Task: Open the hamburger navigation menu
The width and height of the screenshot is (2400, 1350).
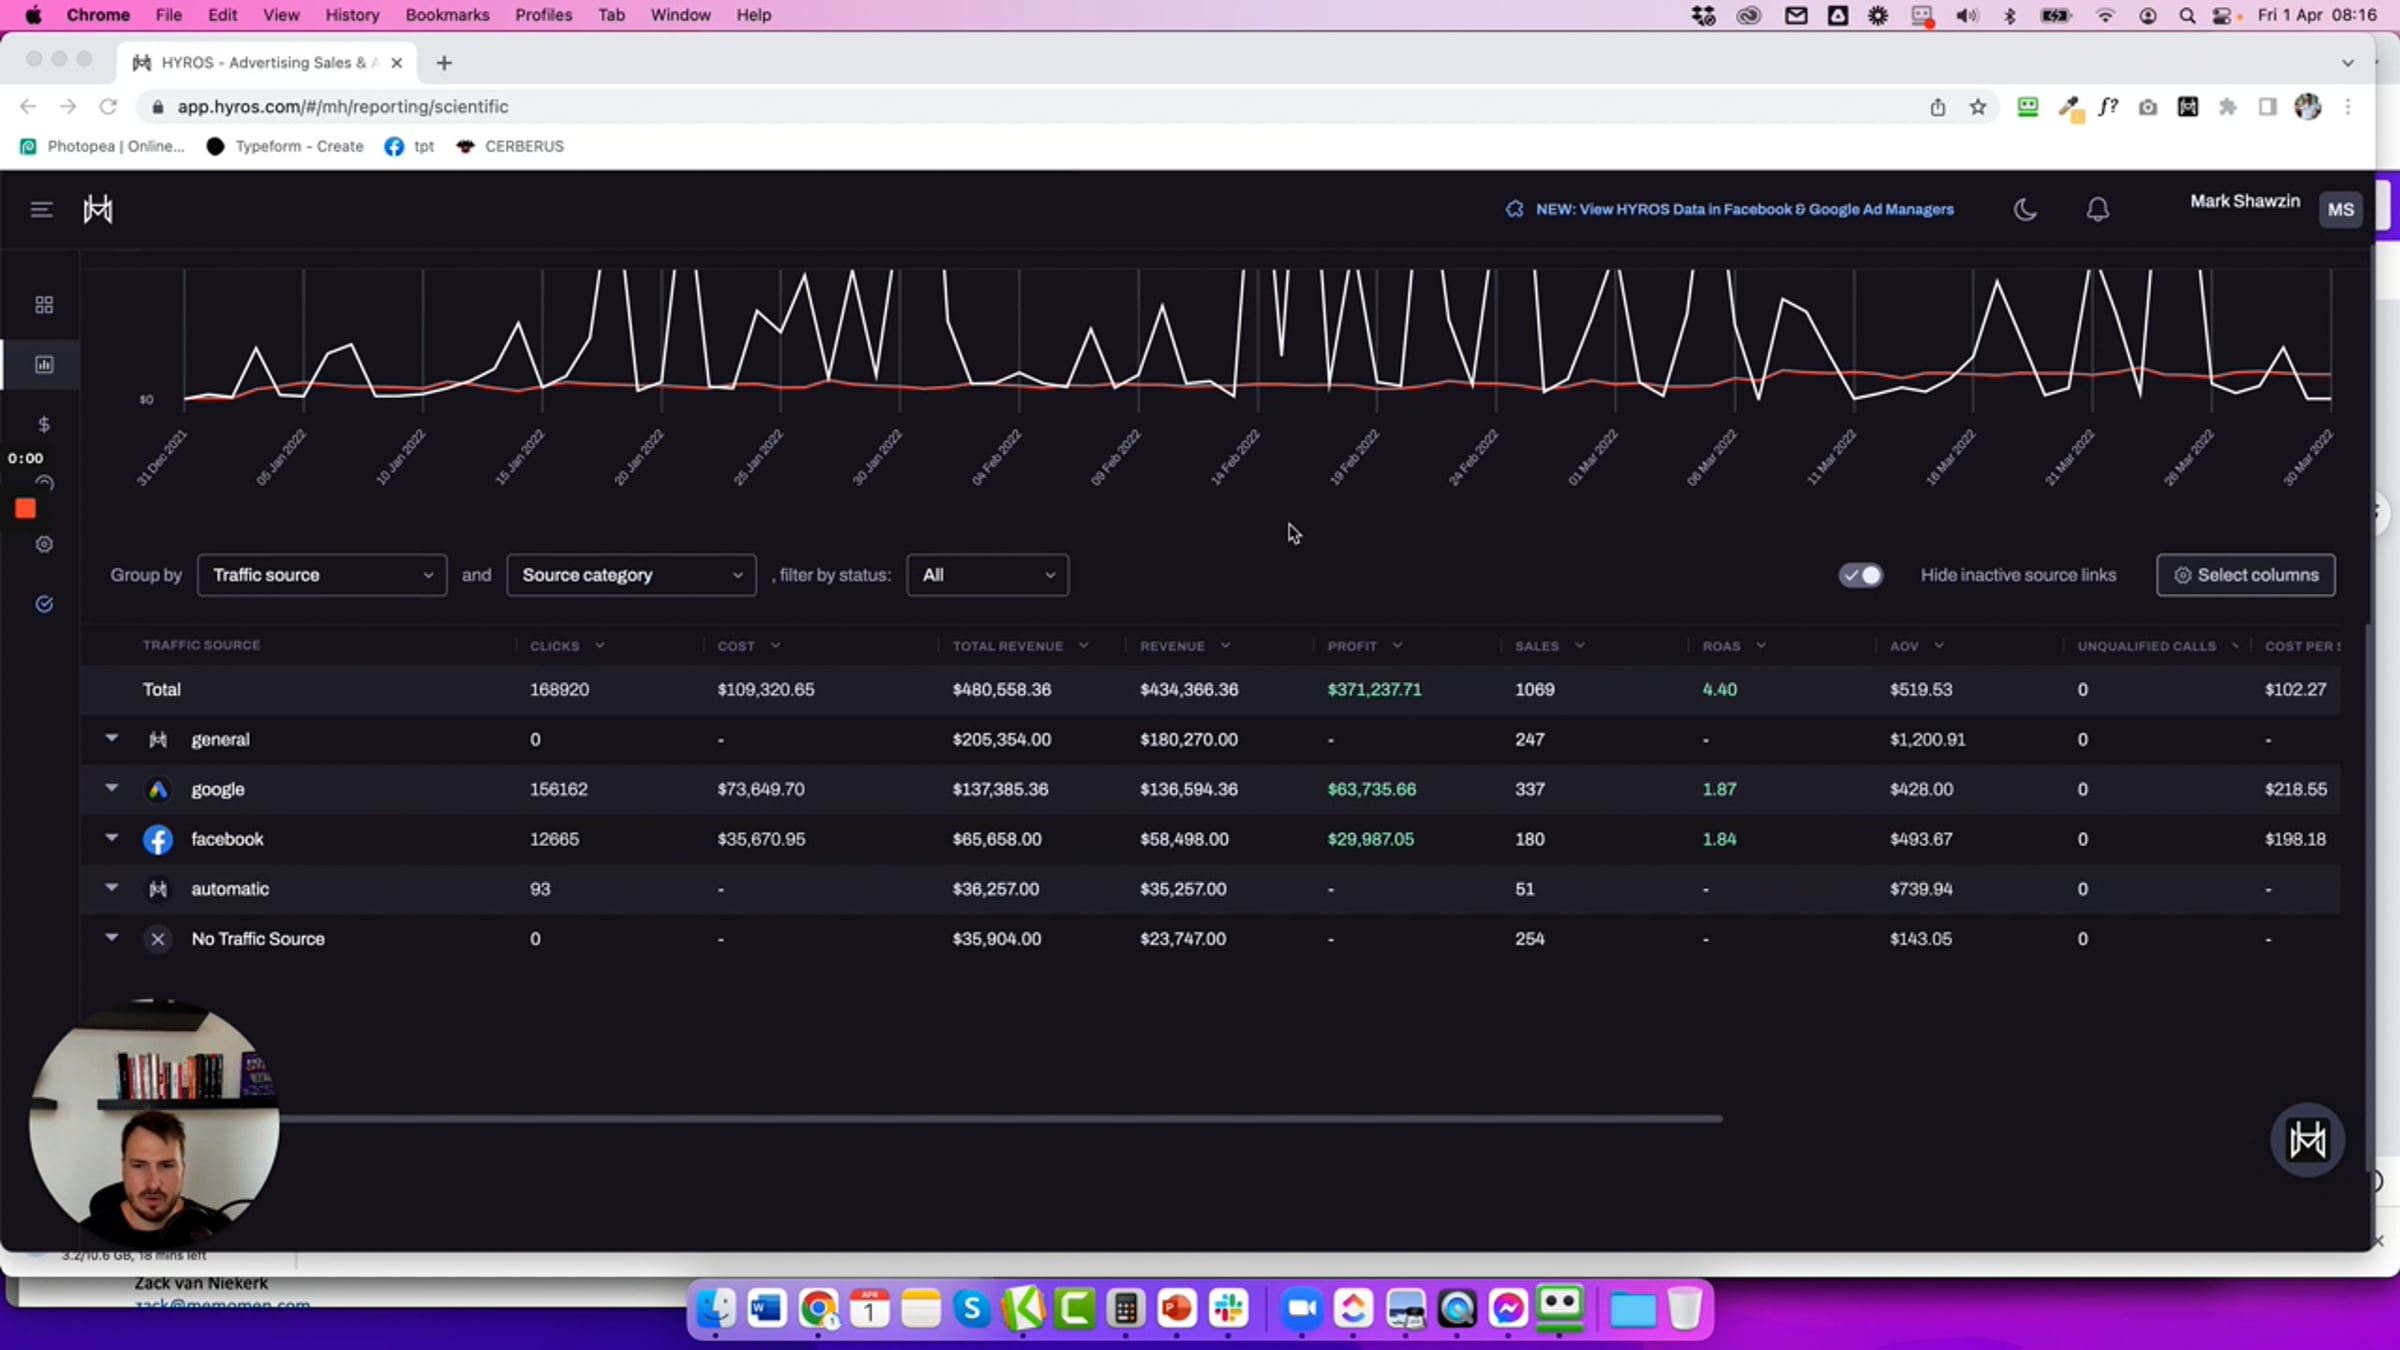Action: click(x=41, y=209)
